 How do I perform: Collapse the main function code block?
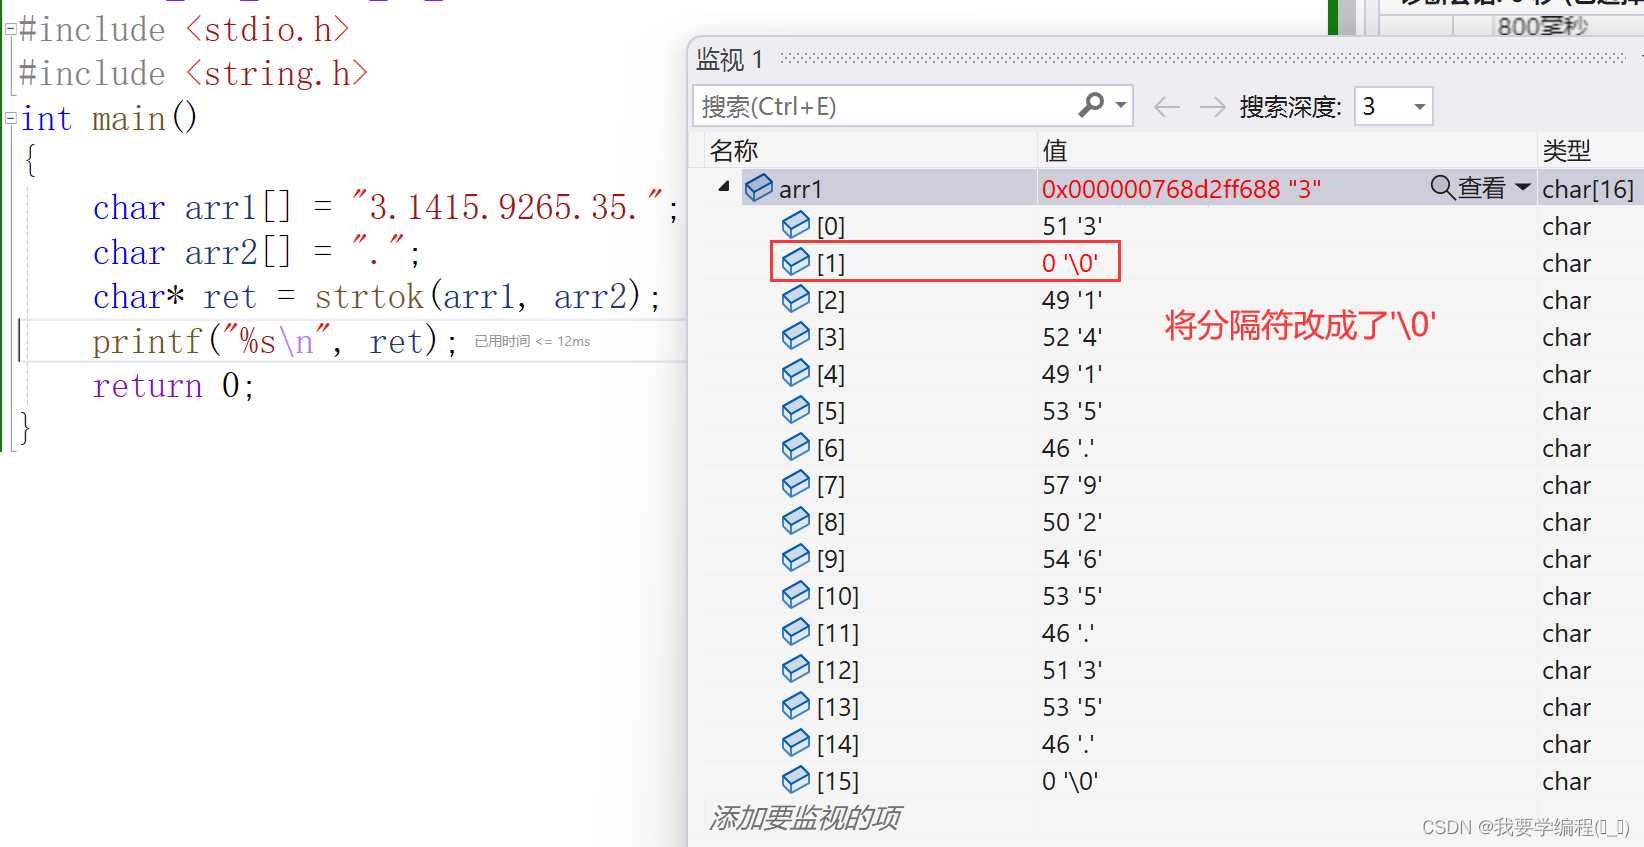(10, 118)
